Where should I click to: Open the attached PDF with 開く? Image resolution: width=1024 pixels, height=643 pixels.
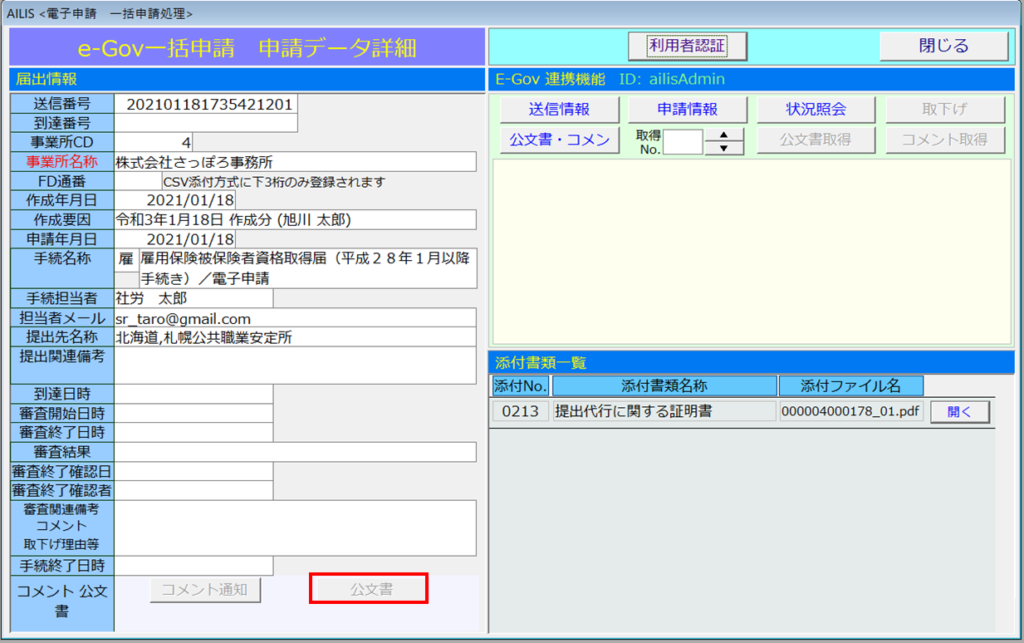[x=959, y=411]
